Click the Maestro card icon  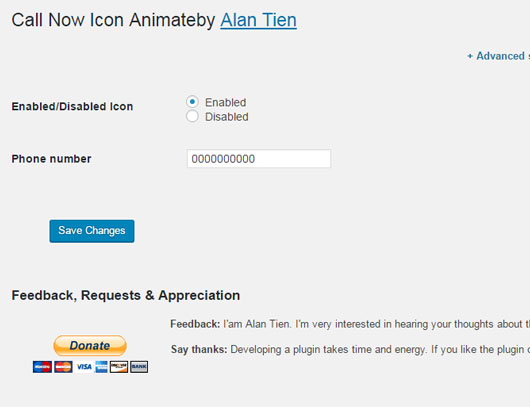[x=42, y=367]
